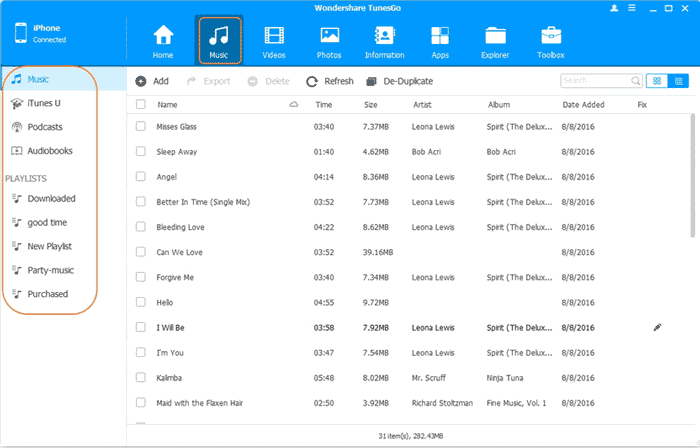
Task: Click the Delete button
Action: pyautogui.click(x=268, y=81)
